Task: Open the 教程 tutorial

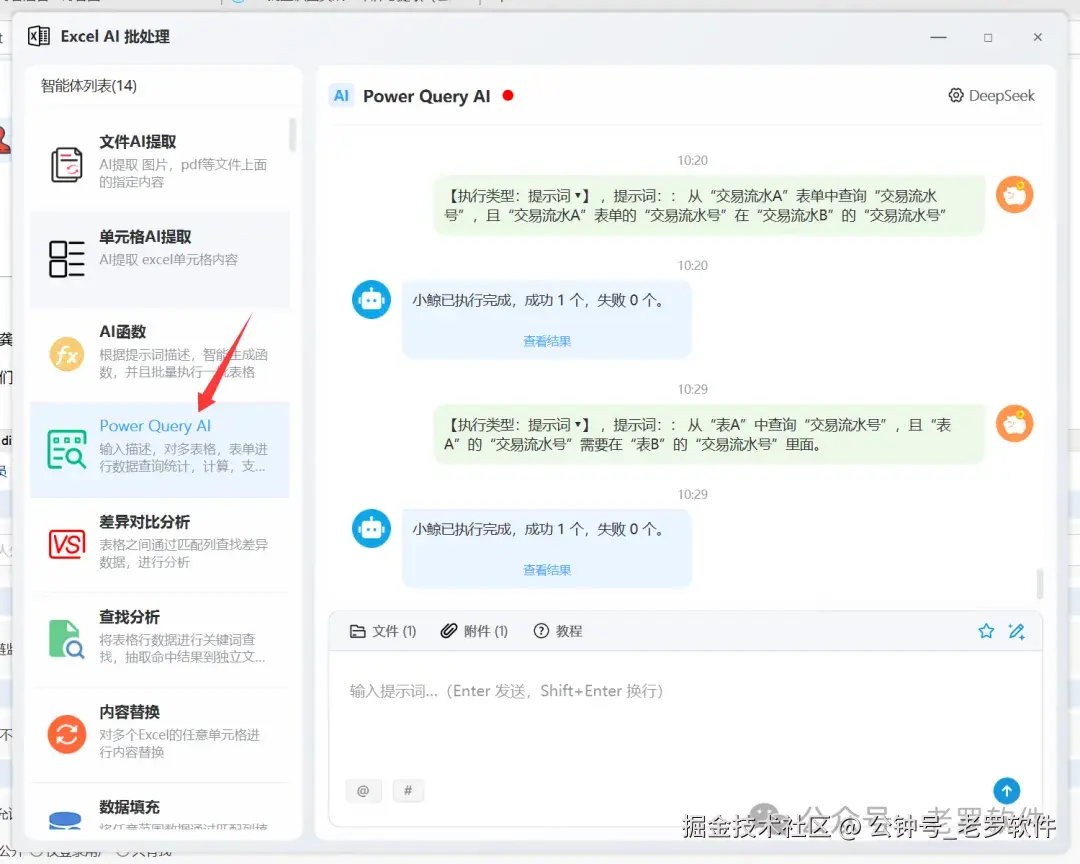Action: 558,631
